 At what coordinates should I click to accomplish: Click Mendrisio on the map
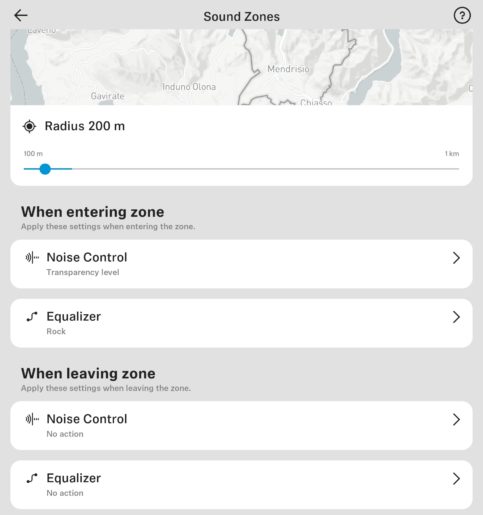[288, 69]
